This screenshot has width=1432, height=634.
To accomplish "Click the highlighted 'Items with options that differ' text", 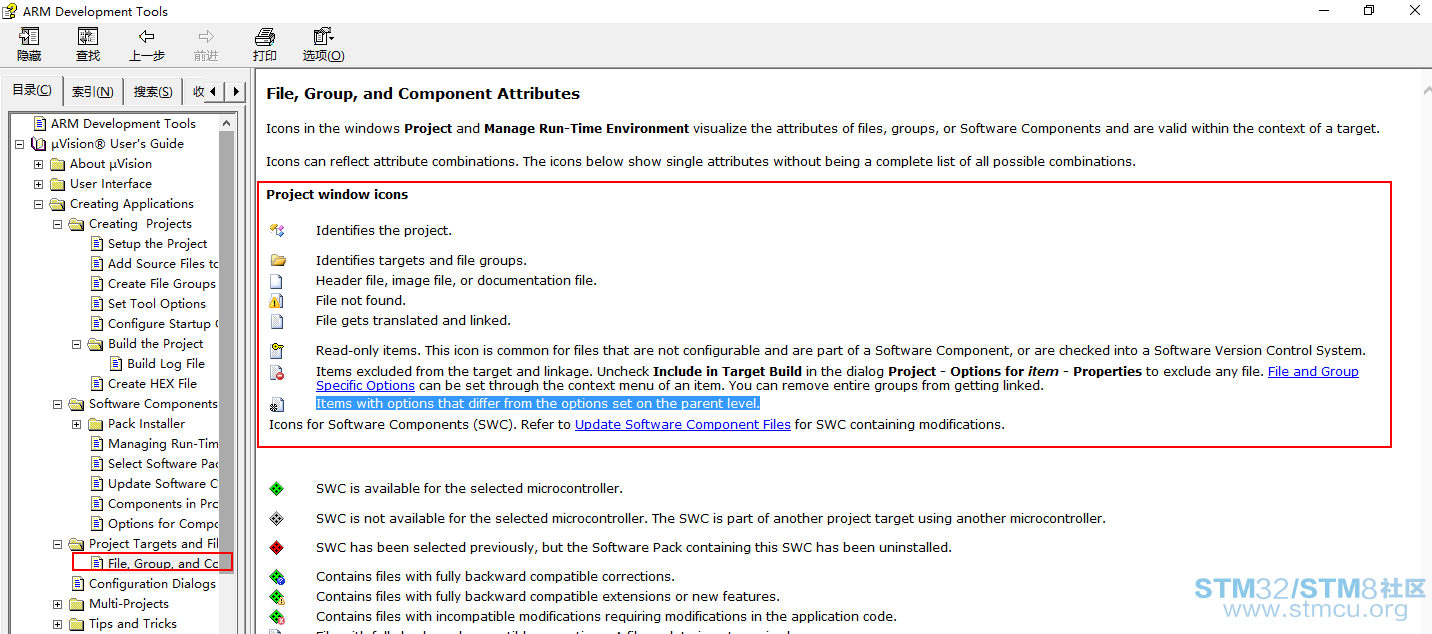I will (x=538, y=403).
